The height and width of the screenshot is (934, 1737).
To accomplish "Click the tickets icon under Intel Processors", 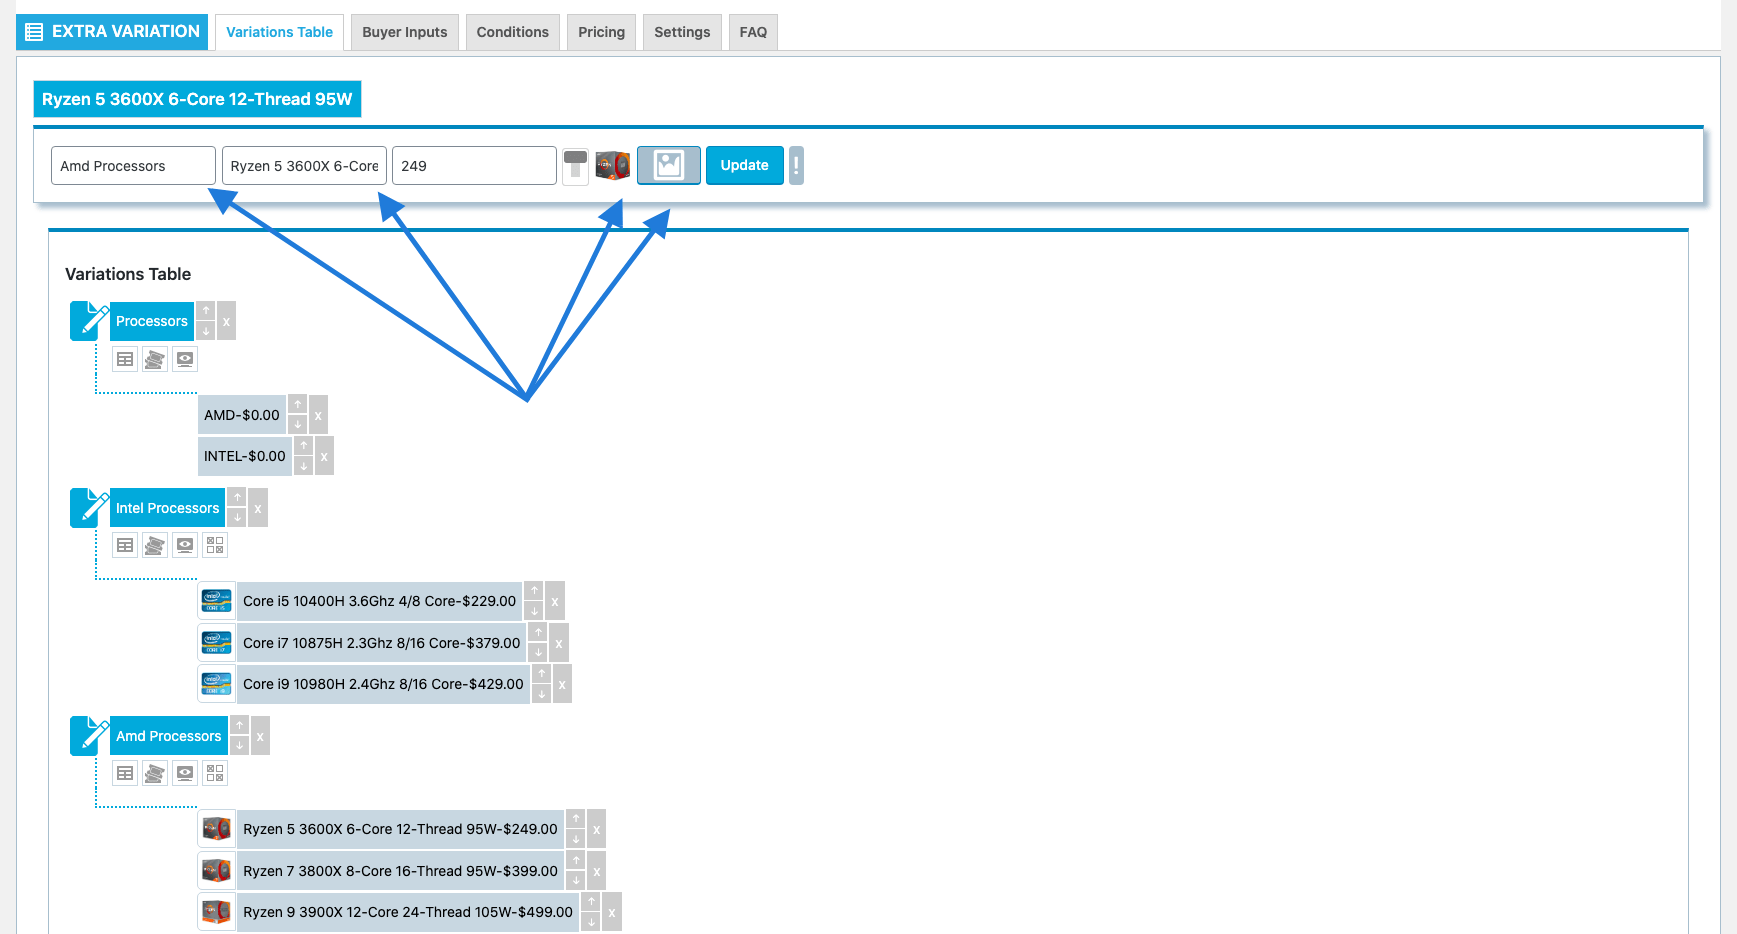I will click(155, 545).
